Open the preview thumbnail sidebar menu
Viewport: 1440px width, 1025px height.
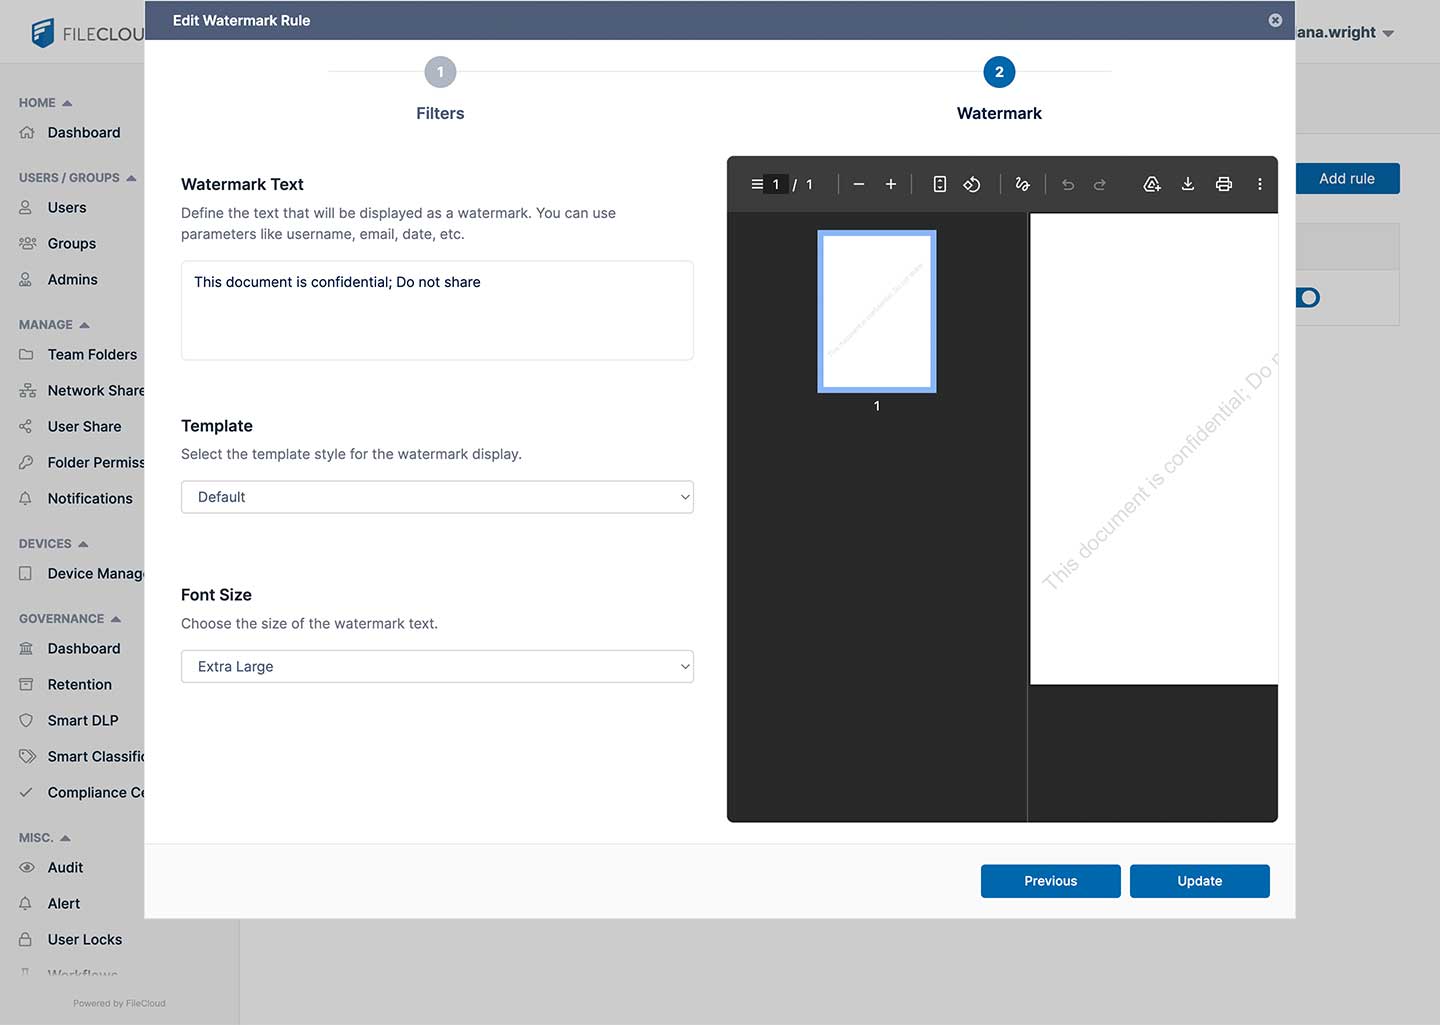[755, 184]
